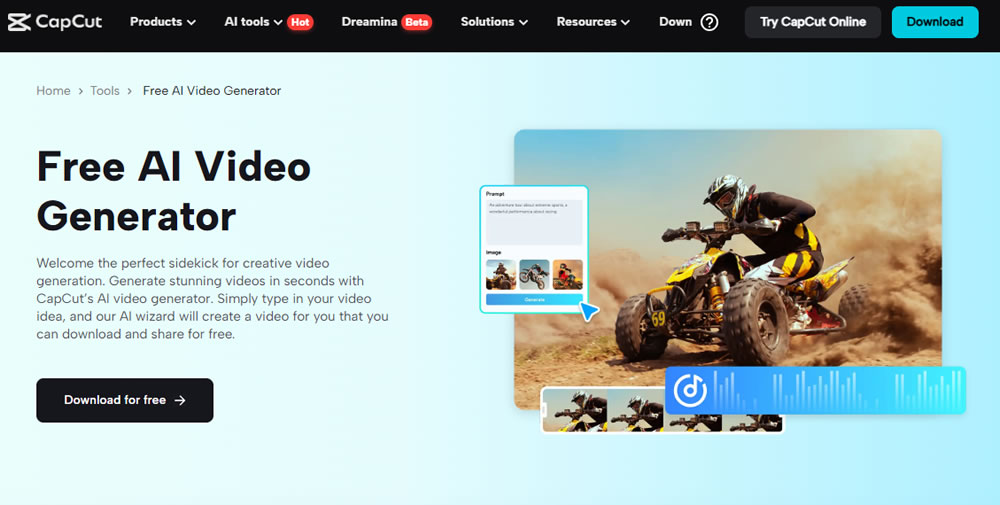
Task: Click the first frame in filmstrip timeline
Action: (x=575, y=411)
